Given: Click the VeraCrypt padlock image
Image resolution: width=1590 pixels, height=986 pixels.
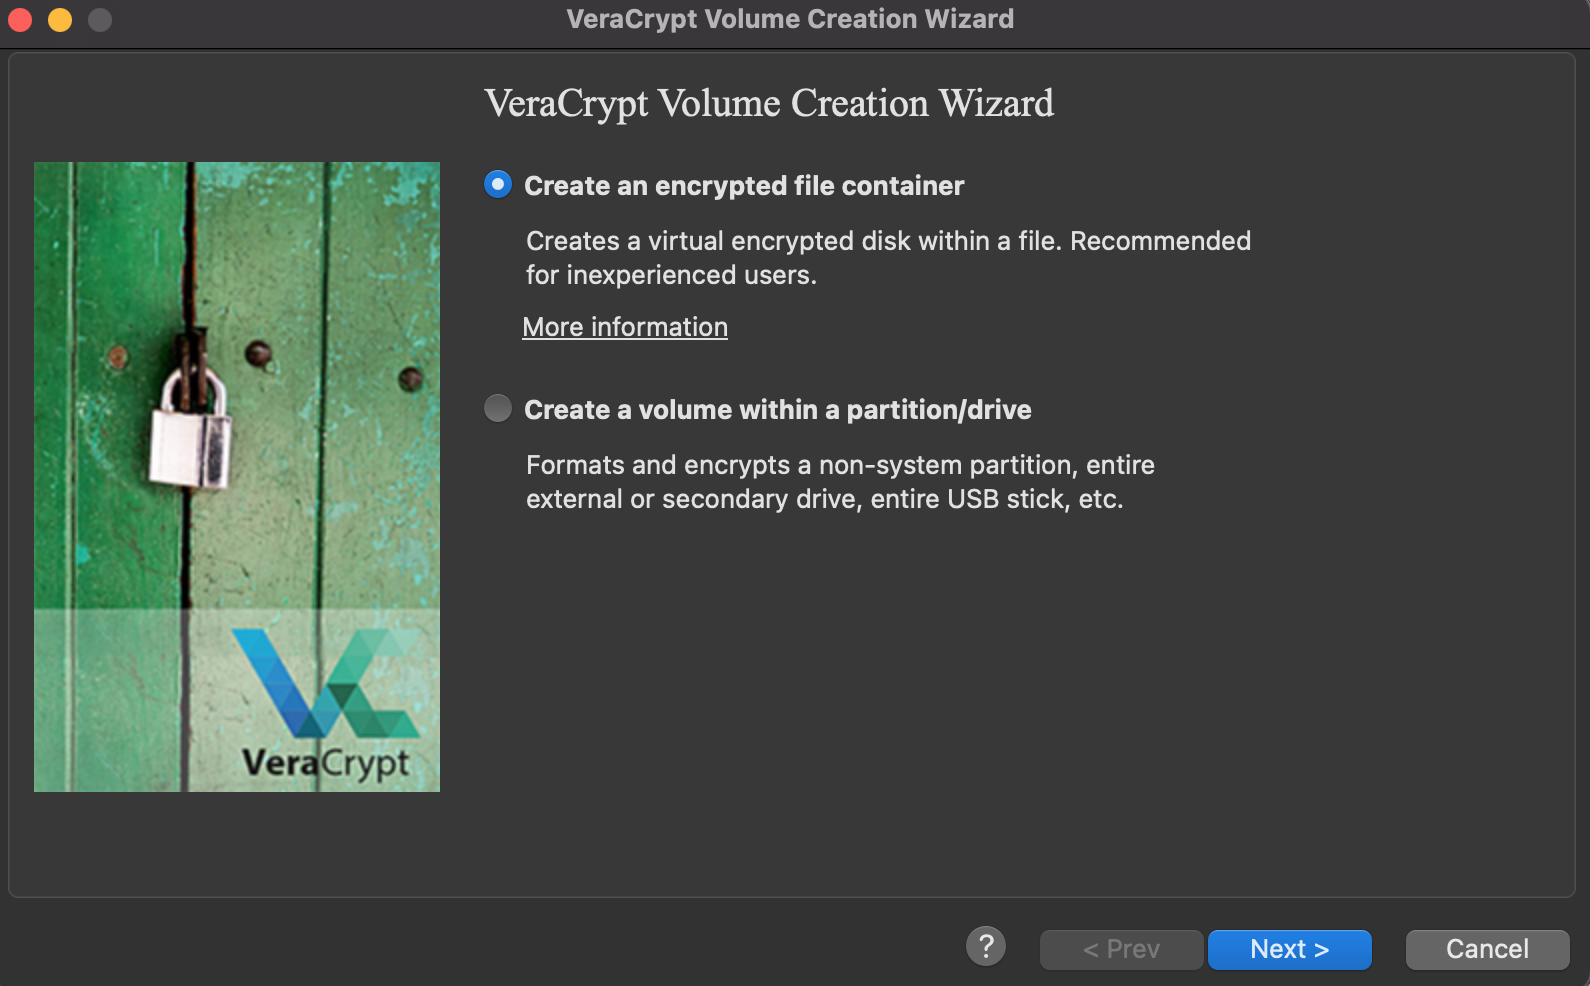Looking at the screenshot, I should [237, 477].
